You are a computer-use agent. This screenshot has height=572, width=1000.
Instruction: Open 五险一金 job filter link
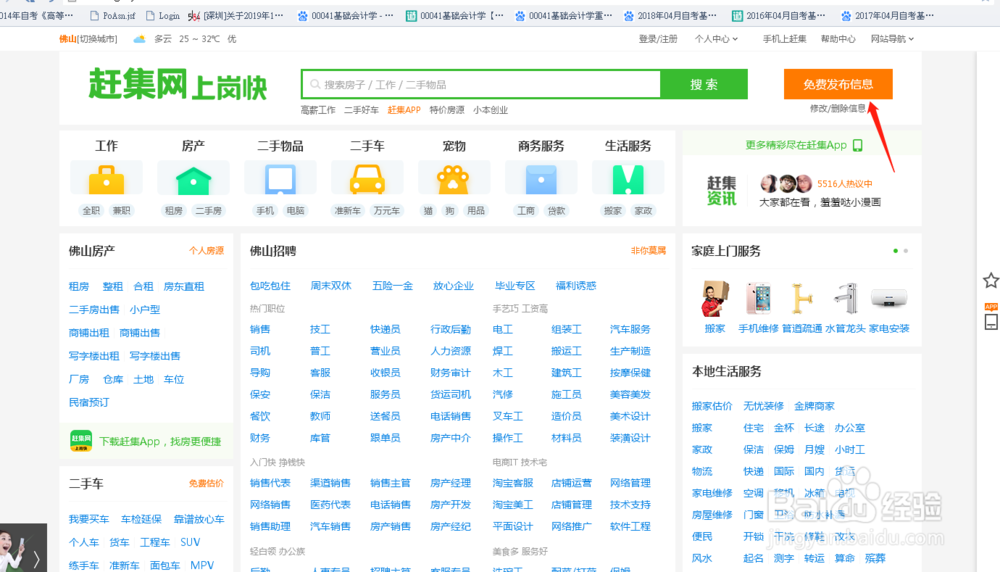pos(392,286)
